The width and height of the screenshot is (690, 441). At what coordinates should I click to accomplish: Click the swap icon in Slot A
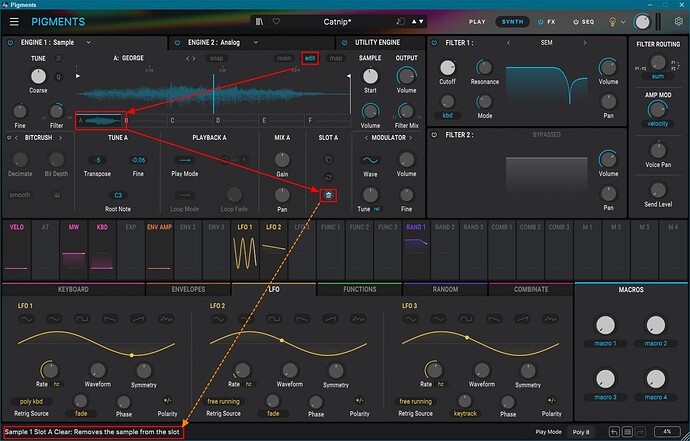pos(329,175)
